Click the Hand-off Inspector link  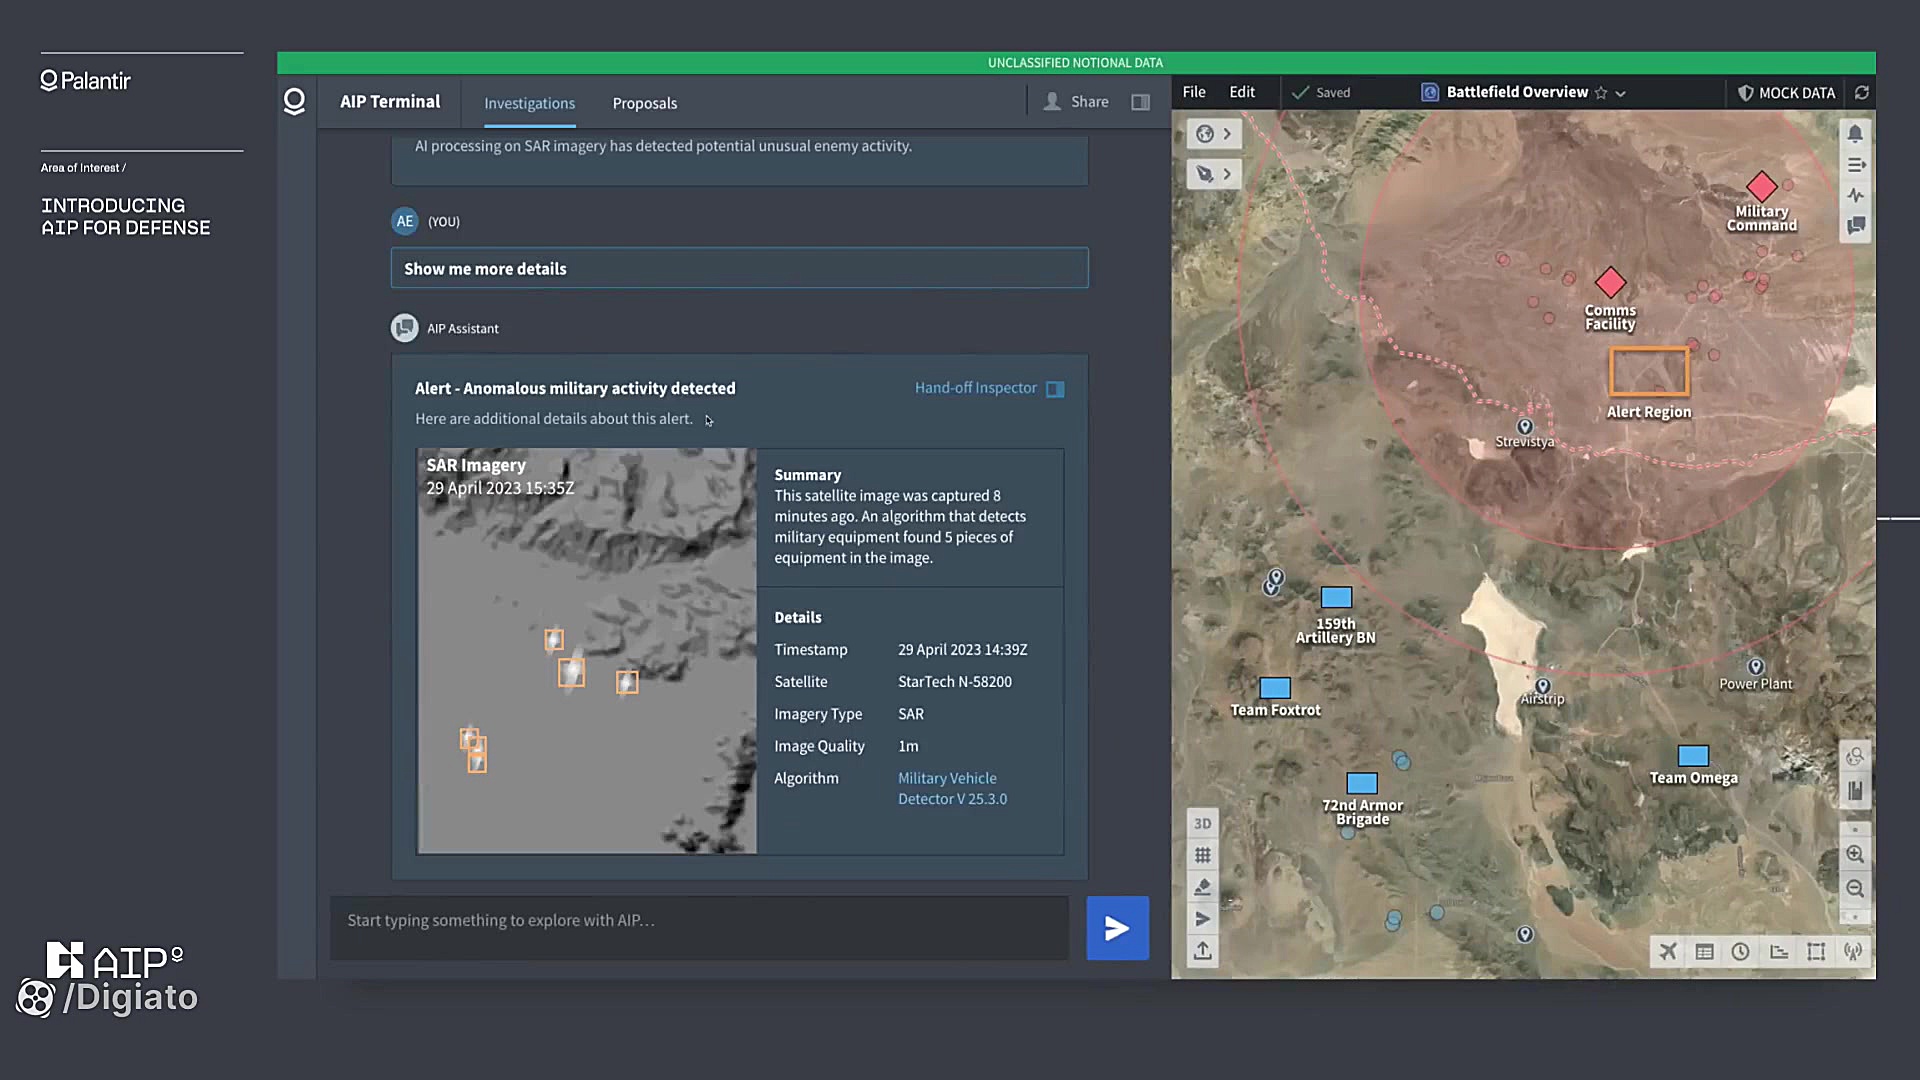click(x=975, y=388)
